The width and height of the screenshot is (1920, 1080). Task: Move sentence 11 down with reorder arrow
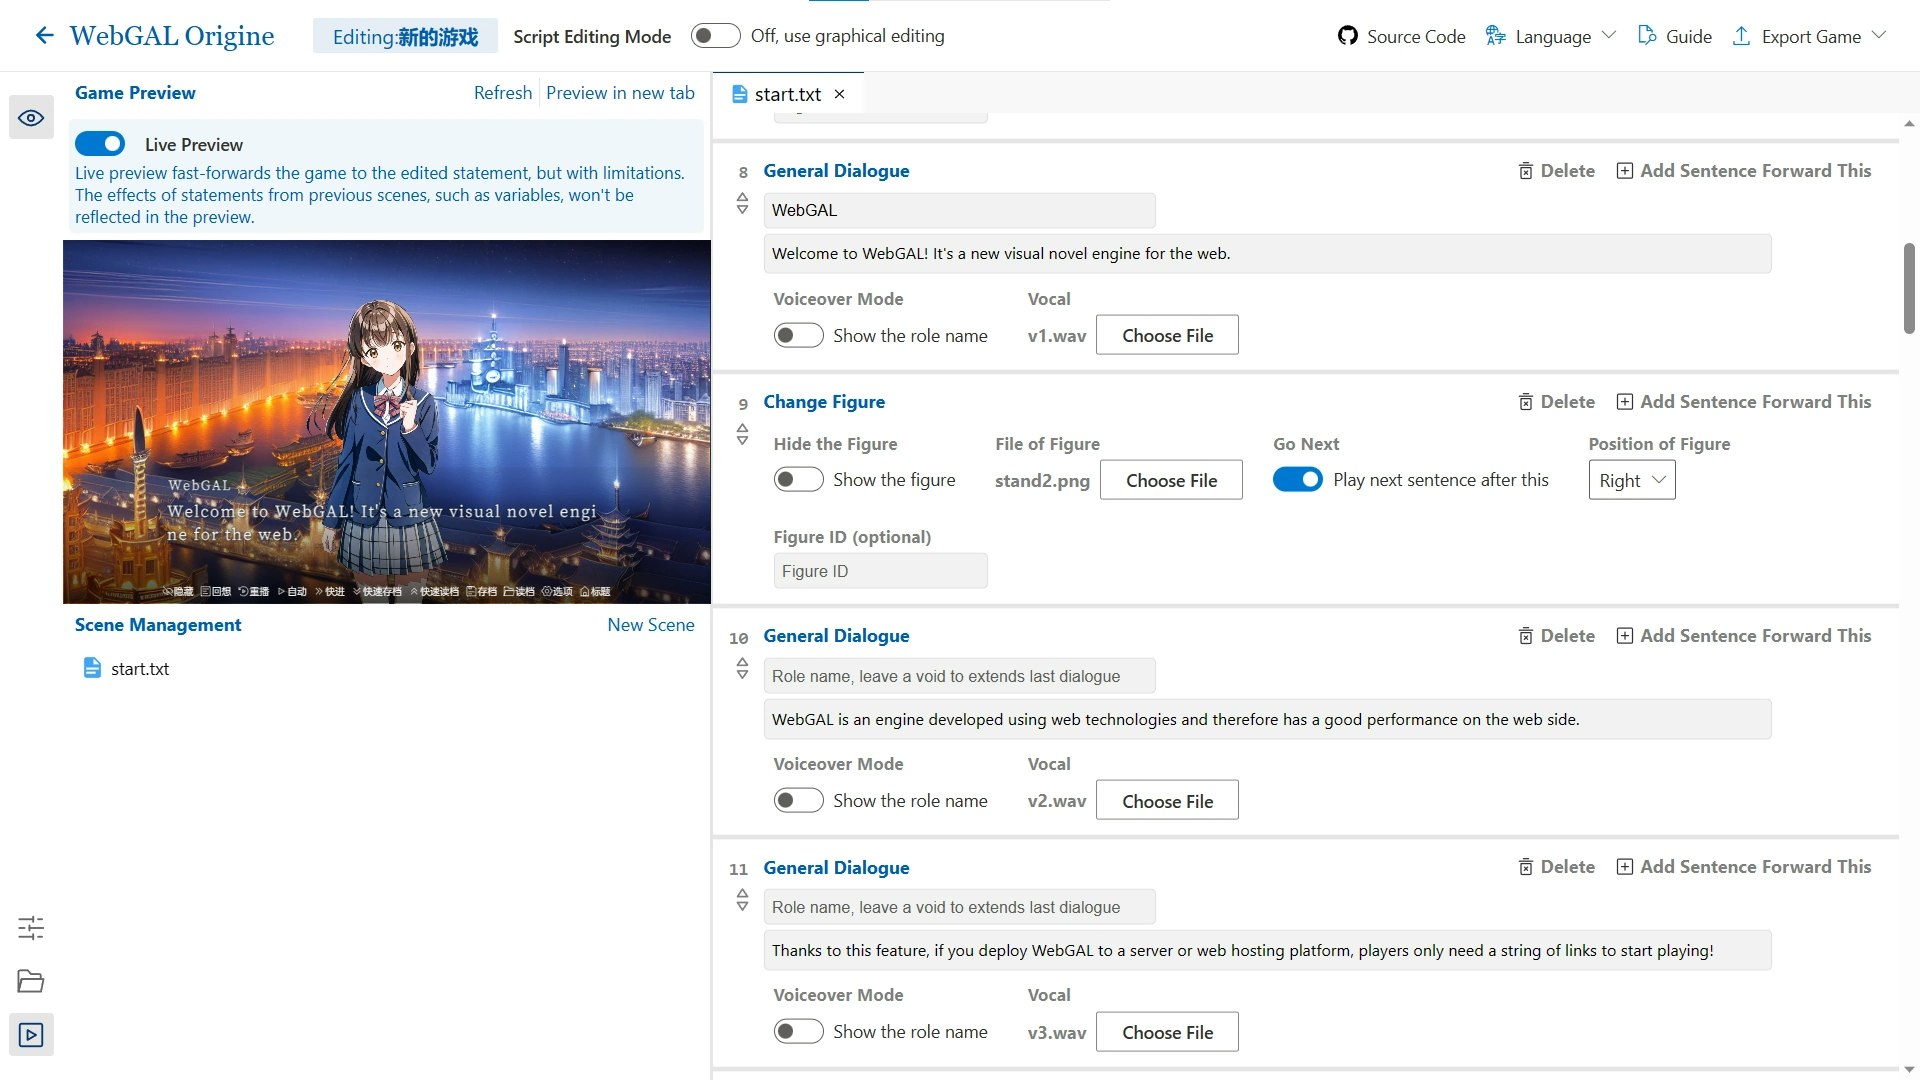742,906
